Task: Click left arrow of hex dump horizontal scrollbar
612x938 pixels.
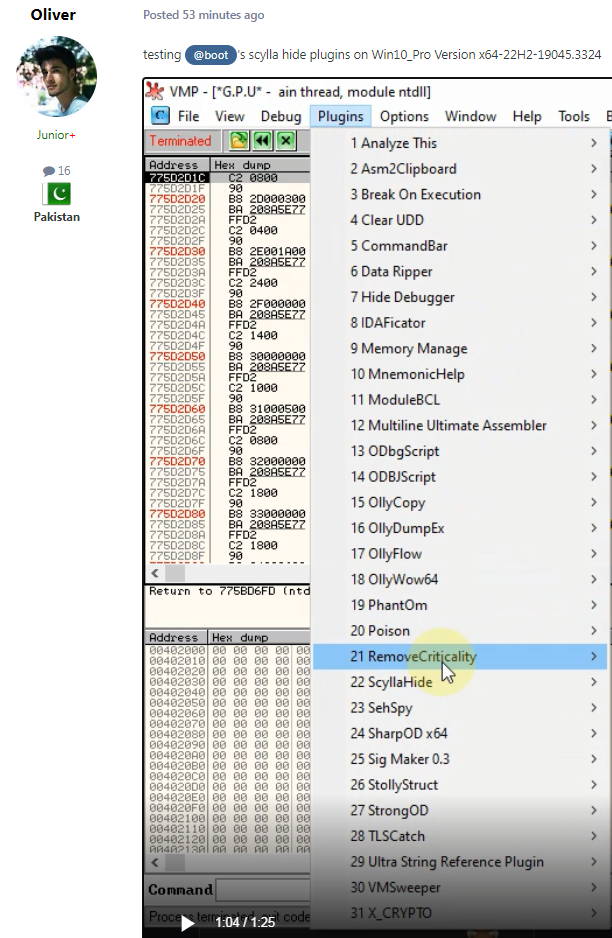Action: coord(155,863)
